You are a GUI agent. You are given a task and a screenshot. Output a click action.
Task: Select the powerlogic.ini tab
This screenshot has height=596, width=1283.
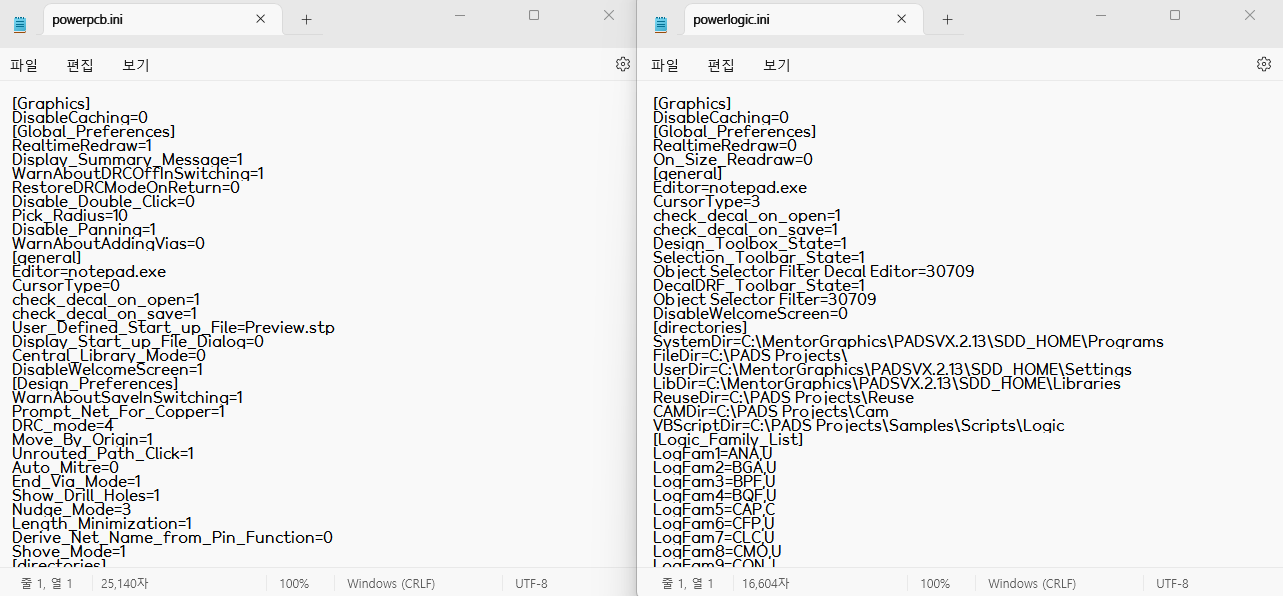click(781, 19)
